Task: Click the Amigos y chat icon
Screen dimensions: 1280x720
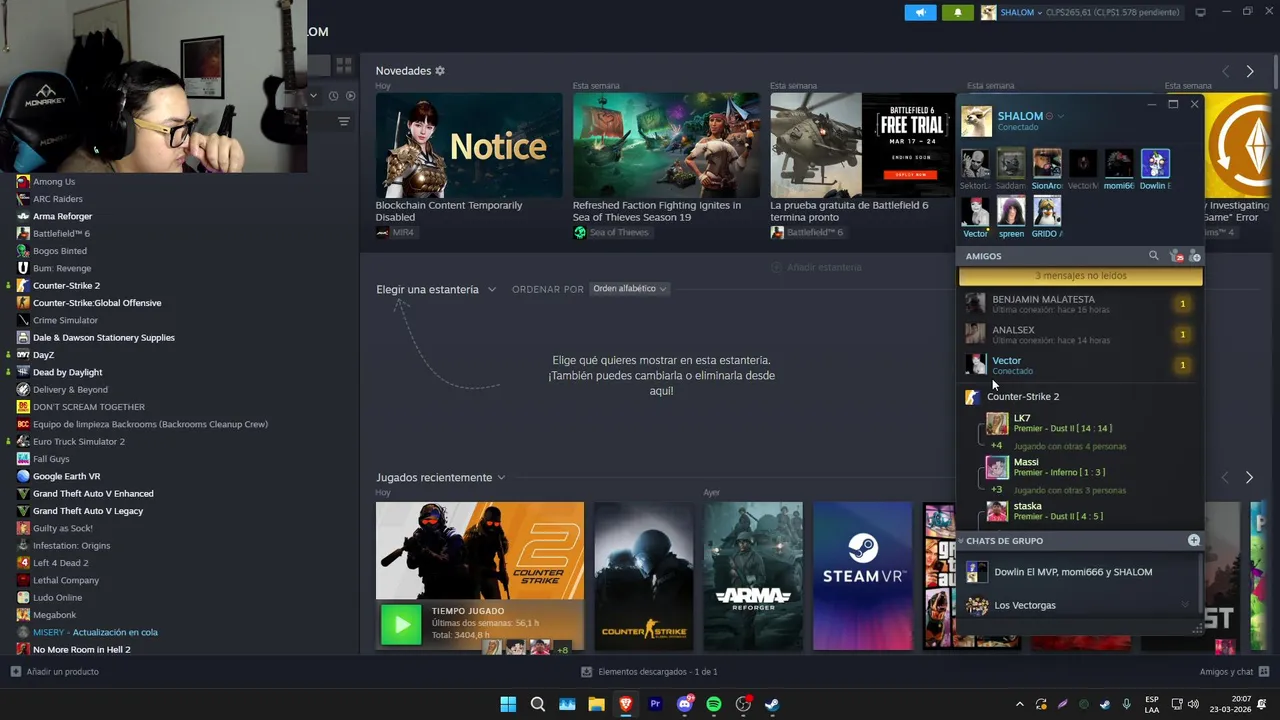Action: (1264, 672)
